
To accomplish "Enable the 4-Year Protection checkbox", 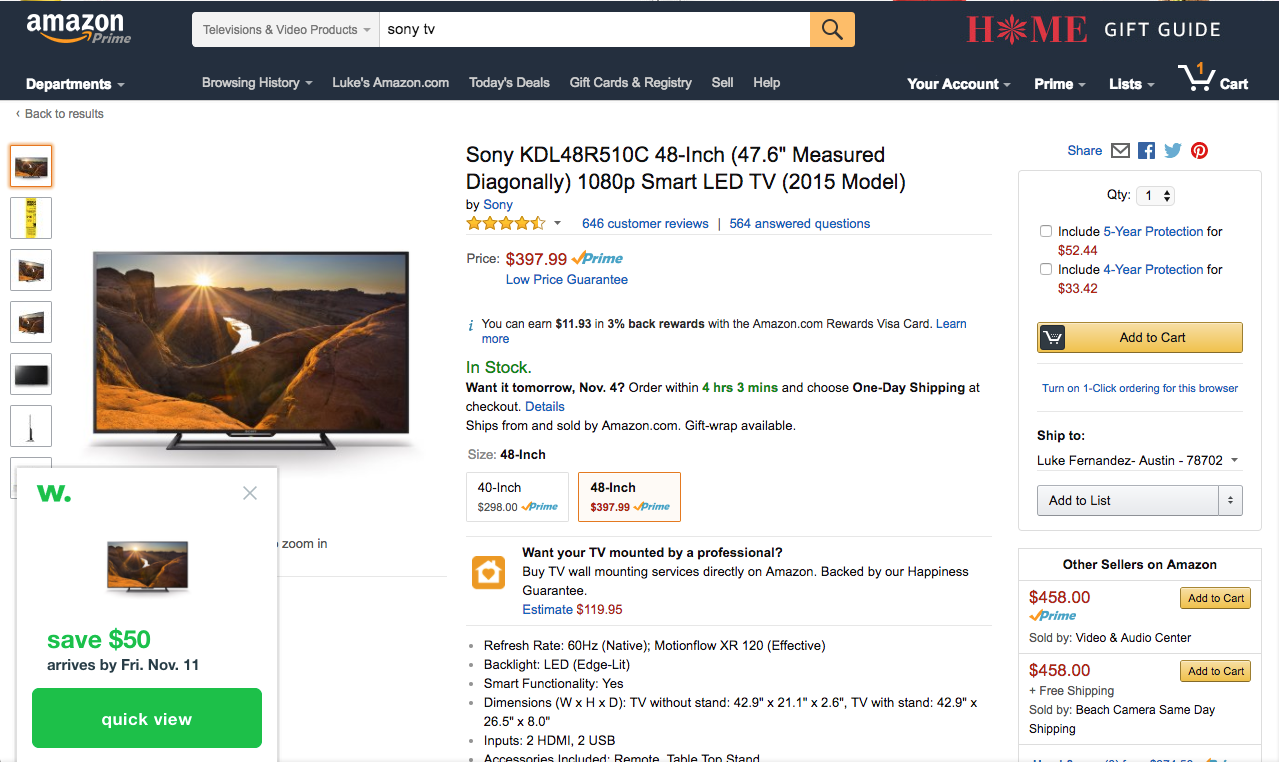I will [1046, 269].
